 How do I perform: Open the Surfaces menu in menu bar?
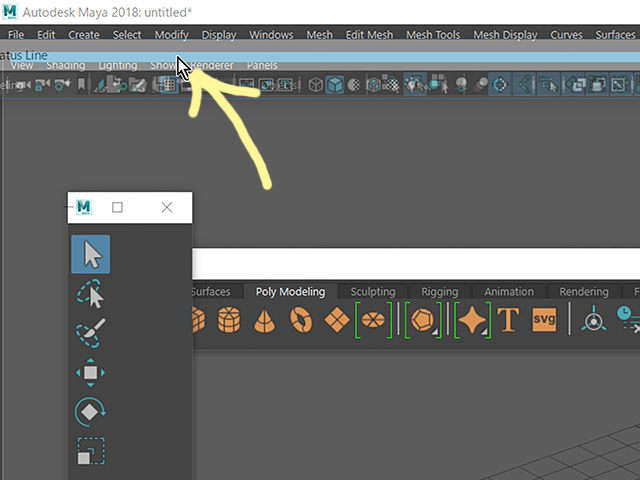point(616,35)
